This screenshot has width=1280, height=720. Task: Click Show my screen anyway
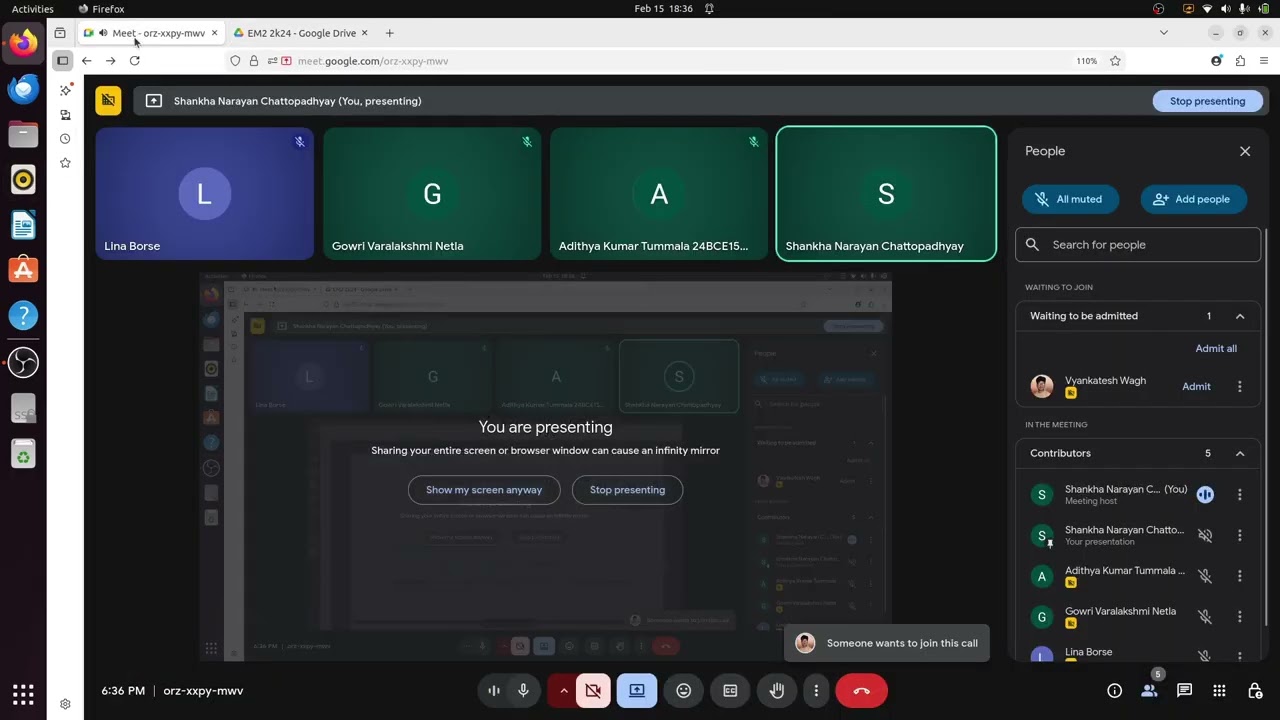[484, 490]
